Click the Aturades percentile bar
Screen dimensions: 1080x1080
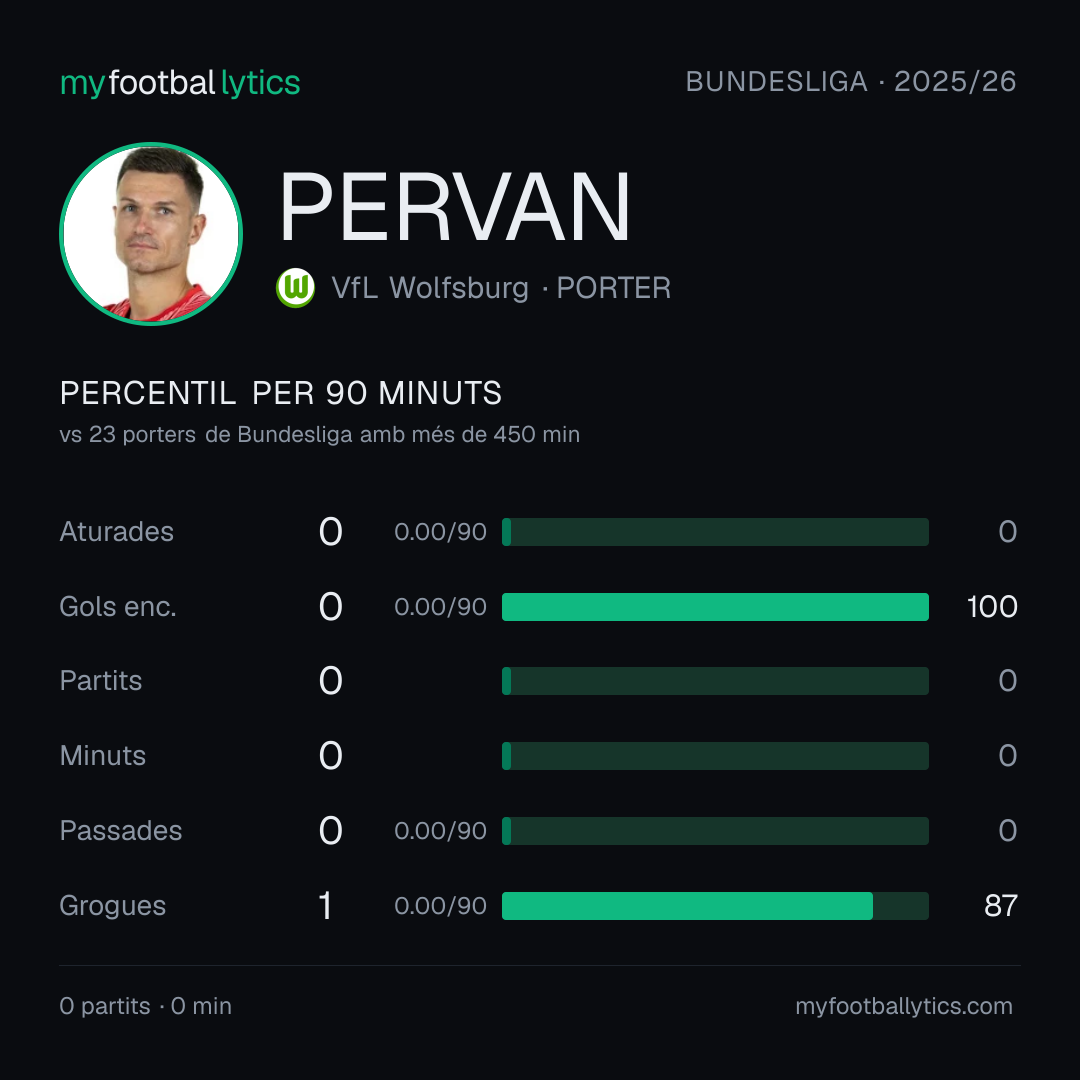point(715,532)
